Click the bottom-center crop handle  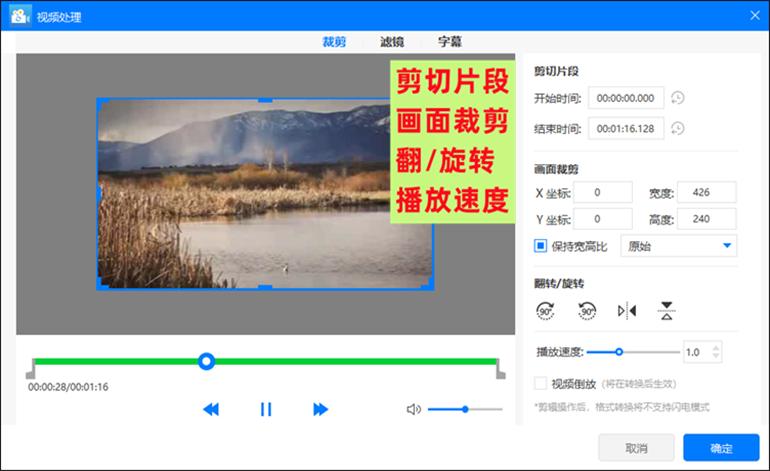[265, 287]
